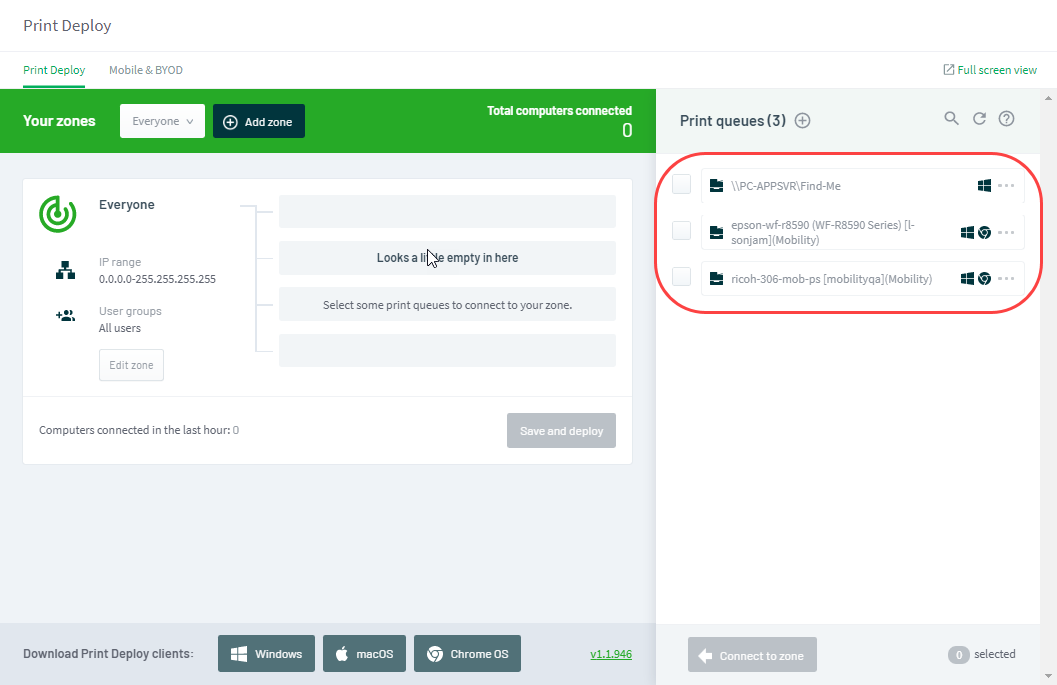
Task: Open the print queue search icon
Action: [951, 118]
